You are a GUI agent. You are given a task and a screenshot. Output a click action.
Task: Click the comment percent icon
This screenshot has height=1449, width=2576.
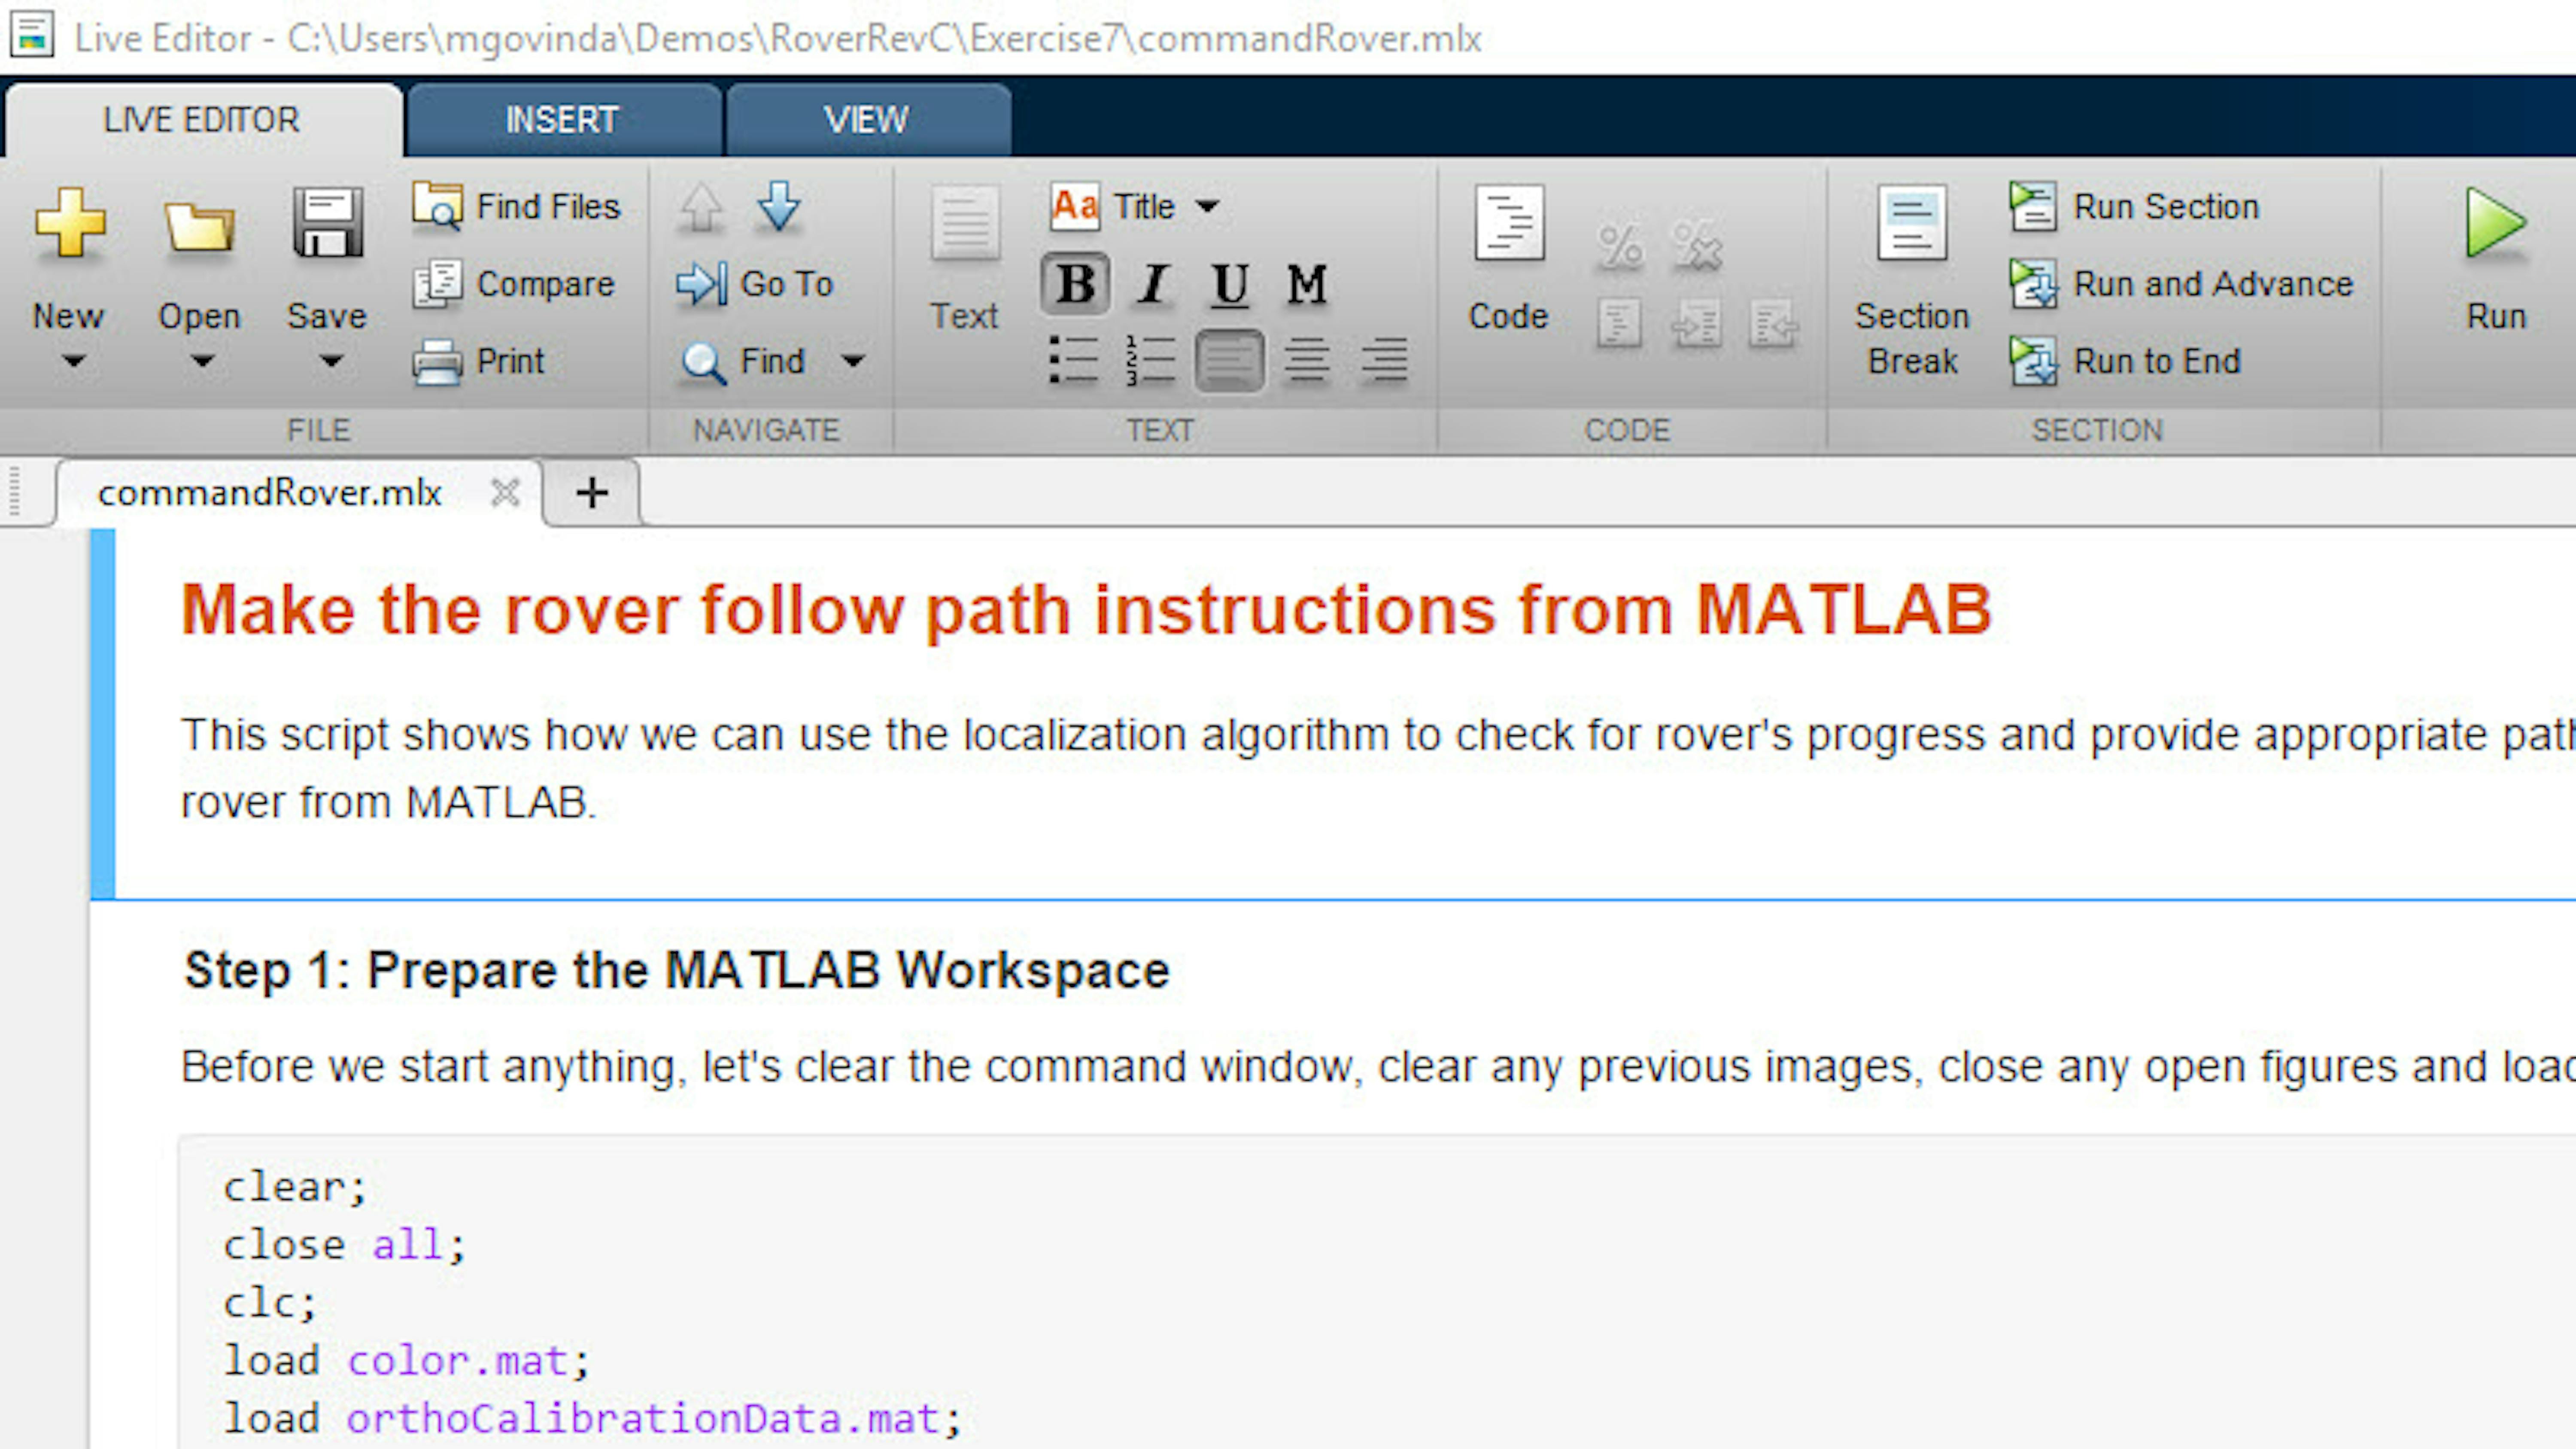1620,245
